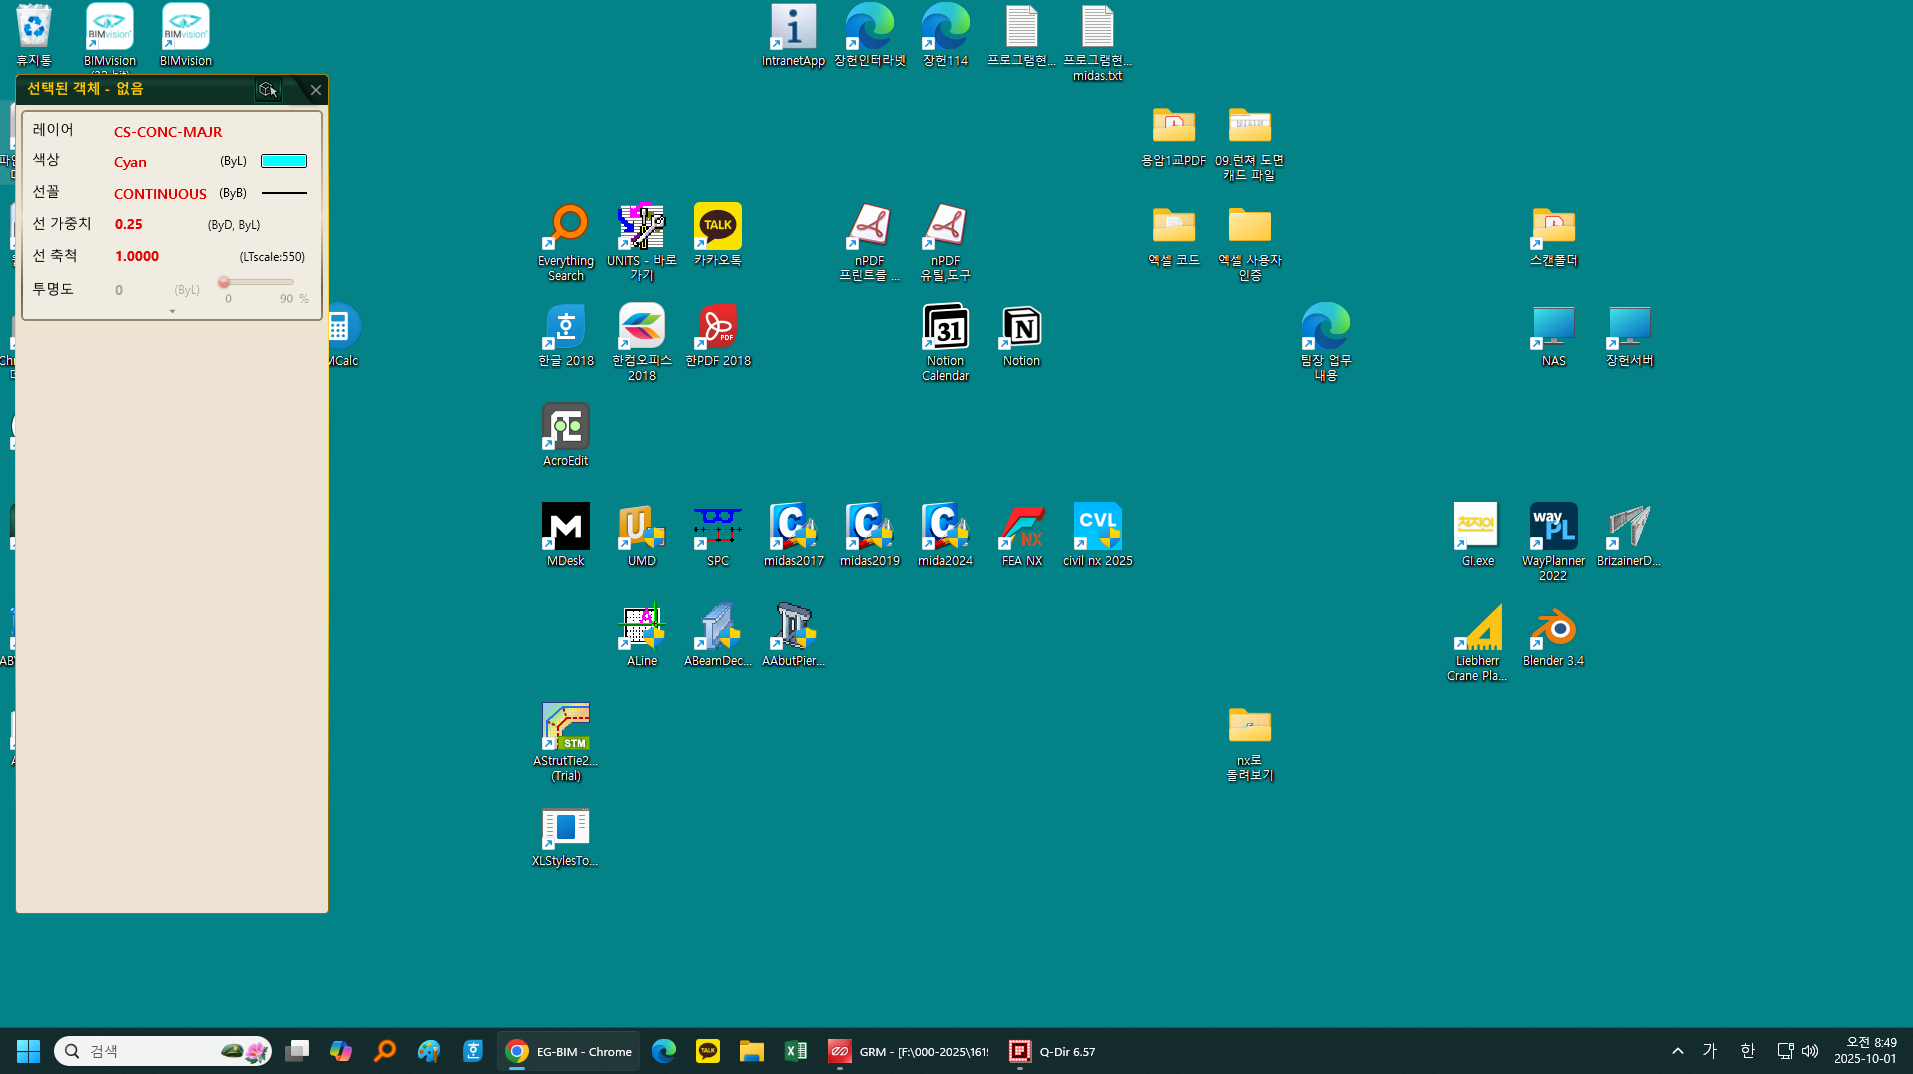Select the AAbutPier... desktop icon
The height and width of the screenshot is (1074, 1913).
793,636
